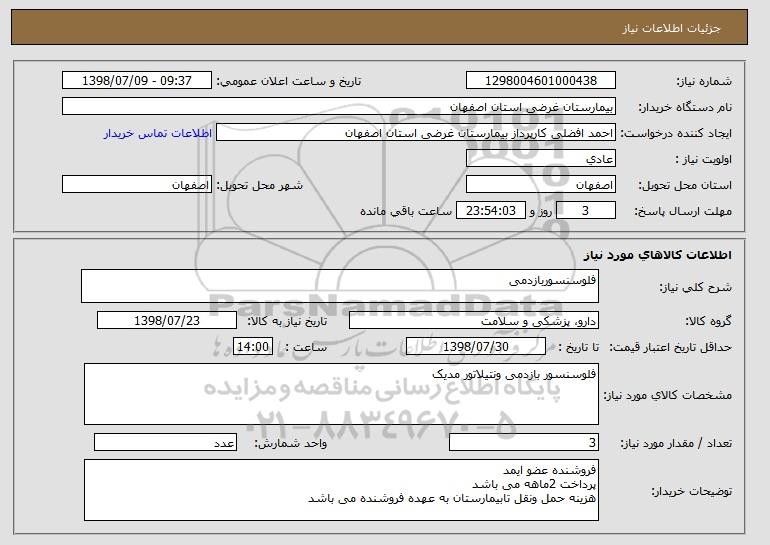The height and width of the screenshot is (545, 770).
Task: Click buyer organization name field
Action: 339,107
